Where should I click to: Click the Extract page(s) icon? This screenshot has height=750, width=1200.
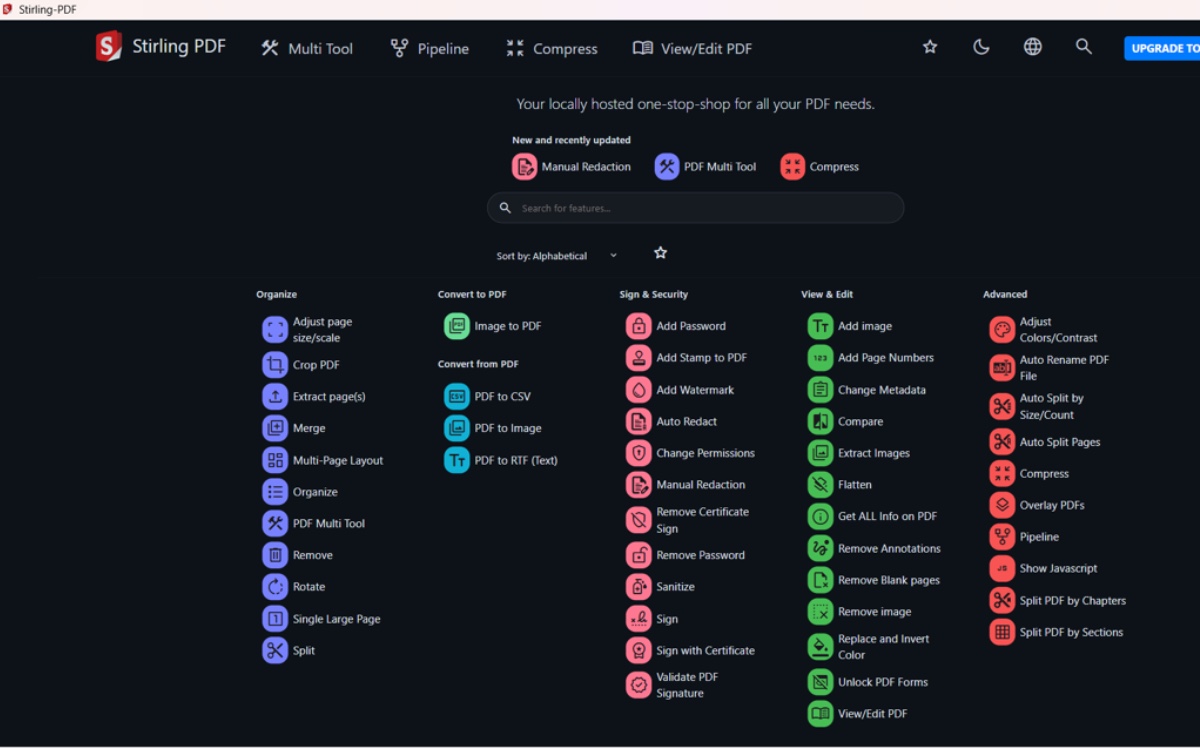coord(275,397)
